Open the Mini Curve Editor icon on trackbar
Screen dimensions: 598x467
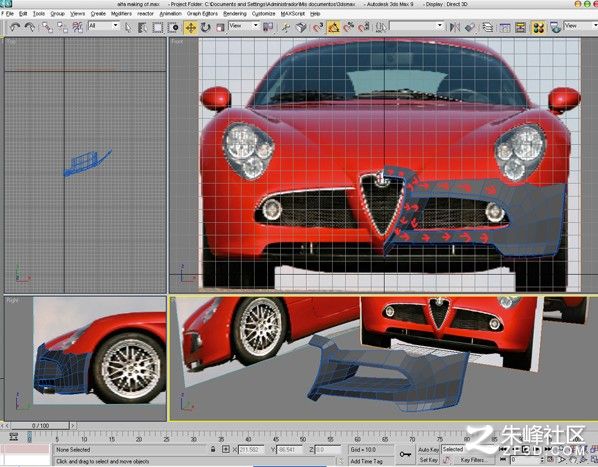(14, 437)
